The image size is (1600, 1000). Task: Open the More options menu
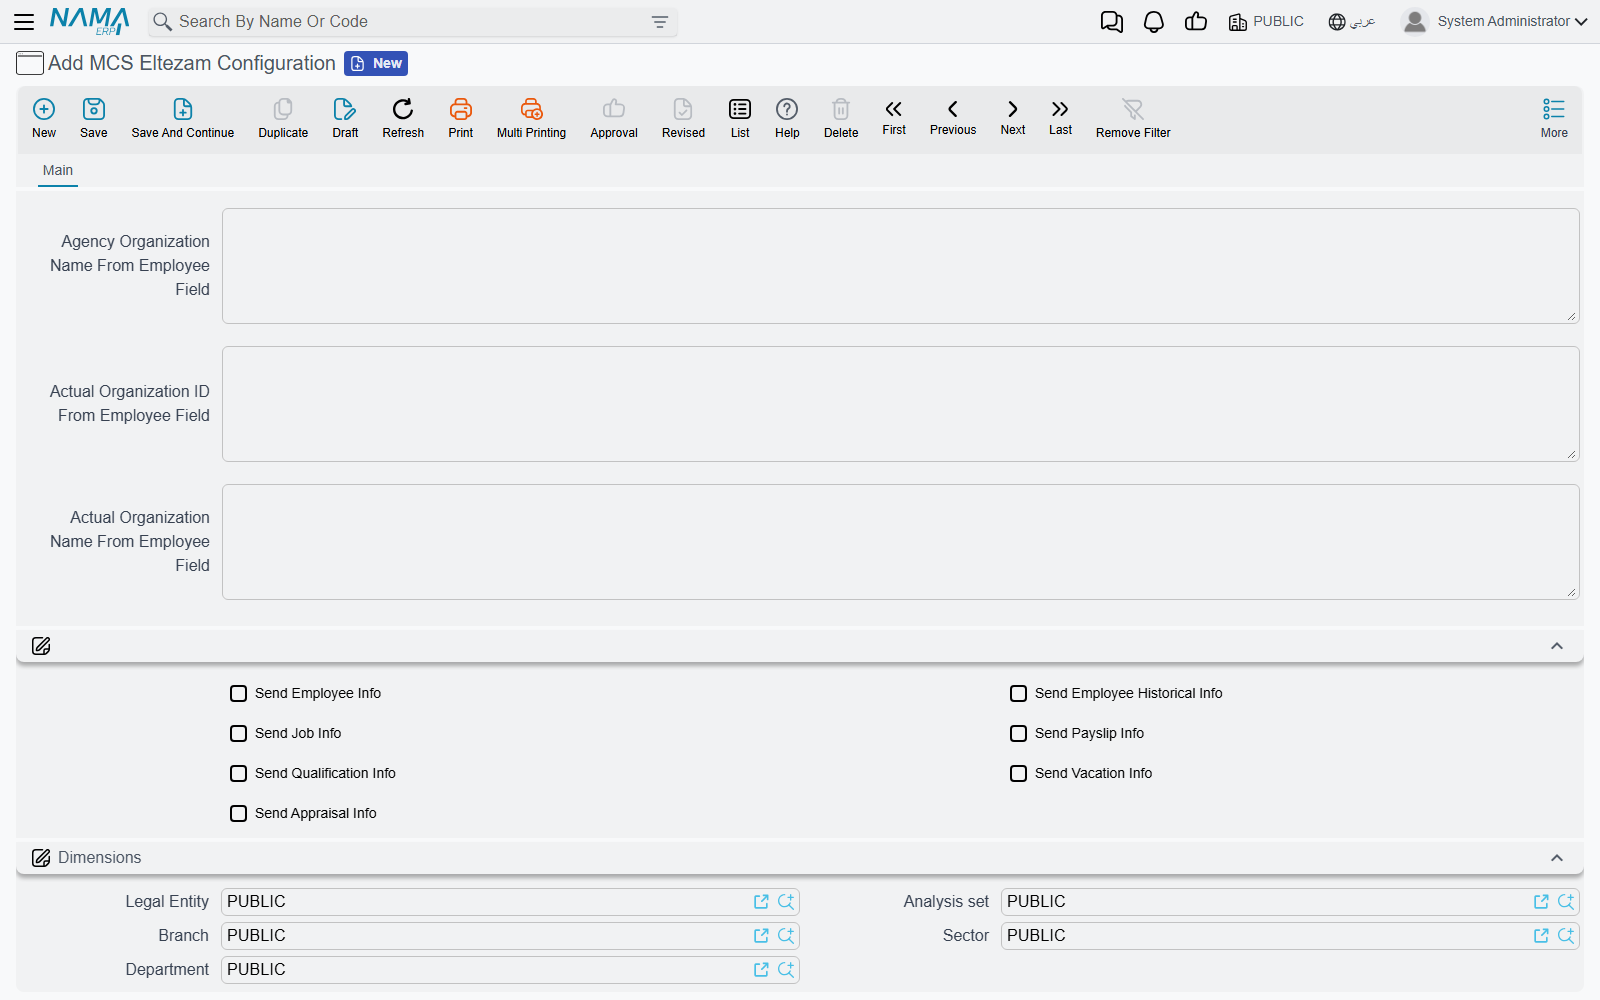[1554, 118]
